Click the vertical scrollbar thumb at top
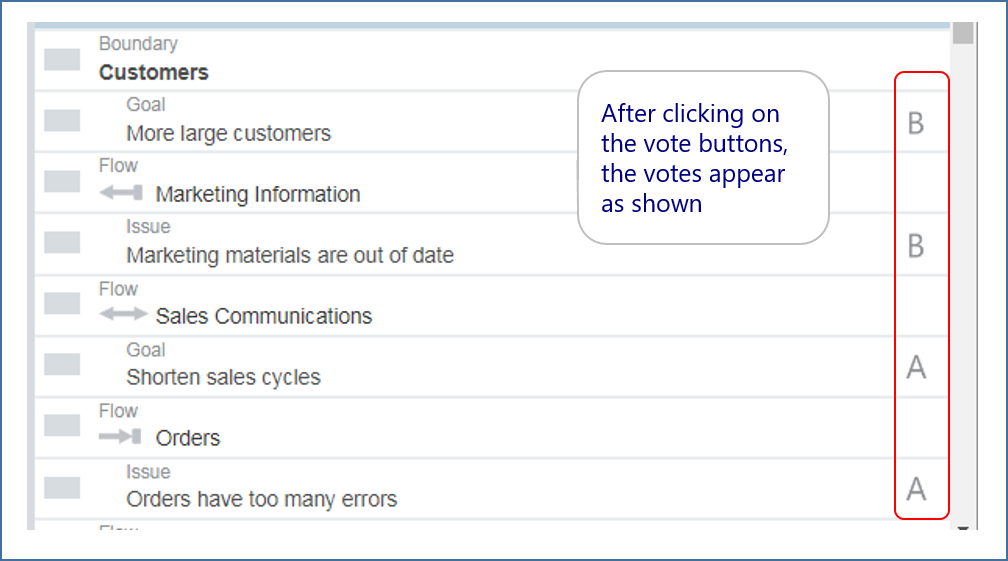 963,34
